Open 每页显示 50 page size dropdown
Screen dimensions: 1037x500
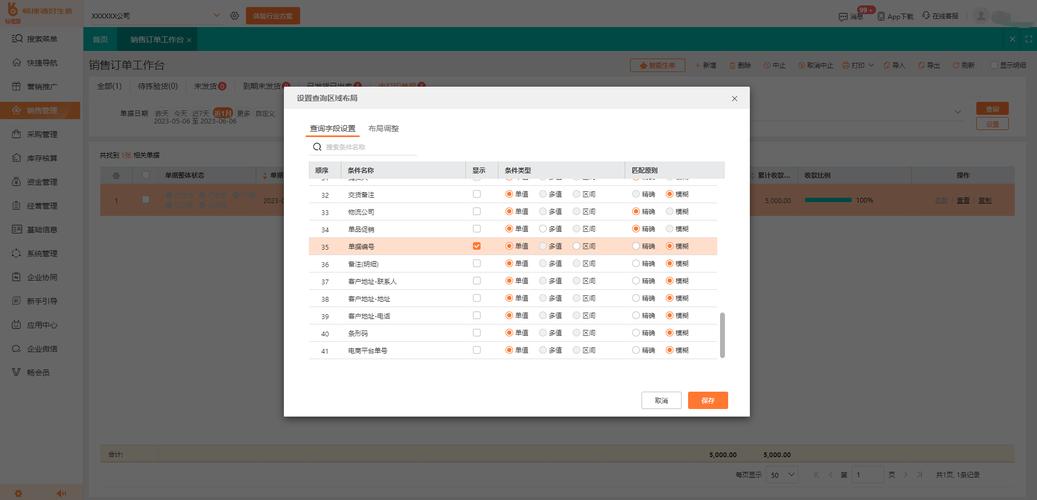click(x=784, y=475)
